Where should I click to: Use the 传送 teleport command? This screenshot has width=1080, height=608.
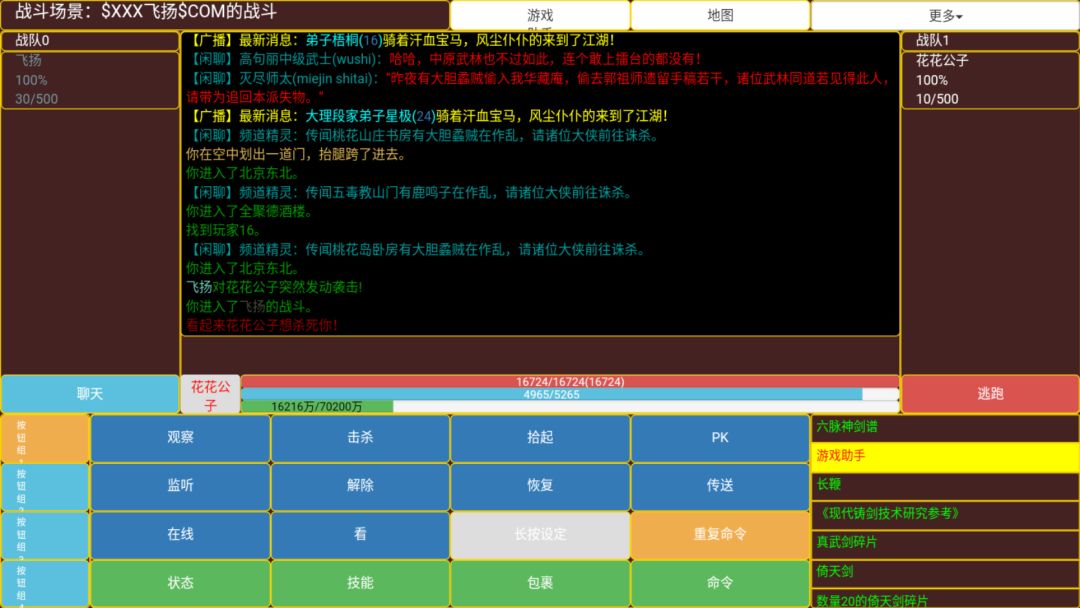click(x=719, y=485)
